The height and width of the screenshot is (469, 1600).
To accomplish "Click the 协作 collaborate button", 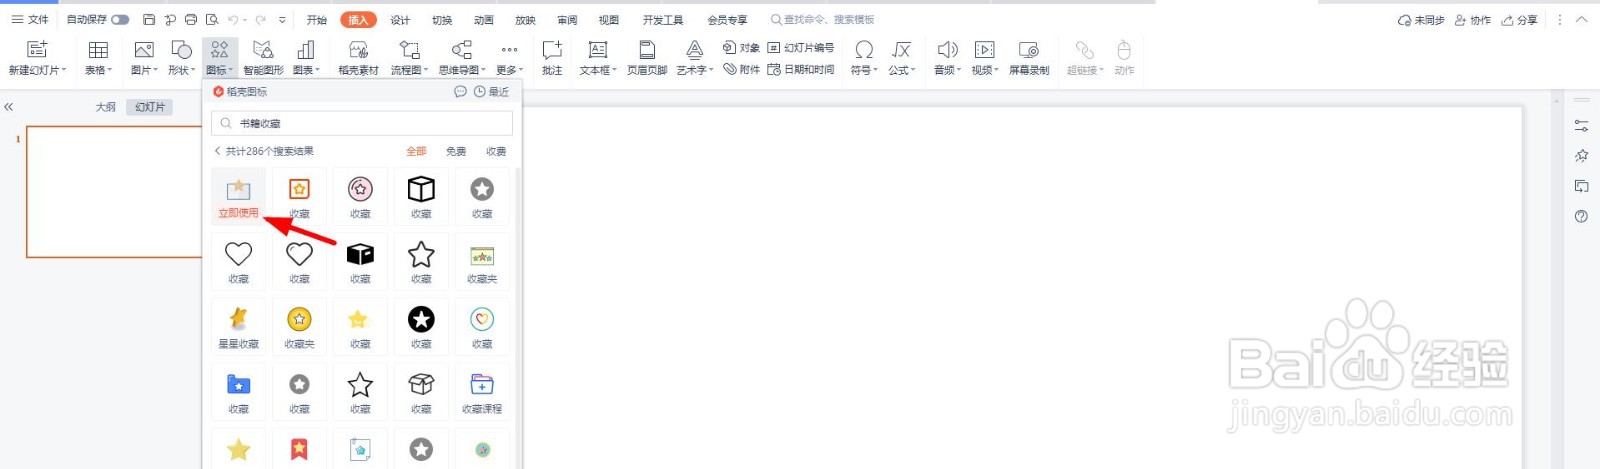I will (x=1473, y=20).
